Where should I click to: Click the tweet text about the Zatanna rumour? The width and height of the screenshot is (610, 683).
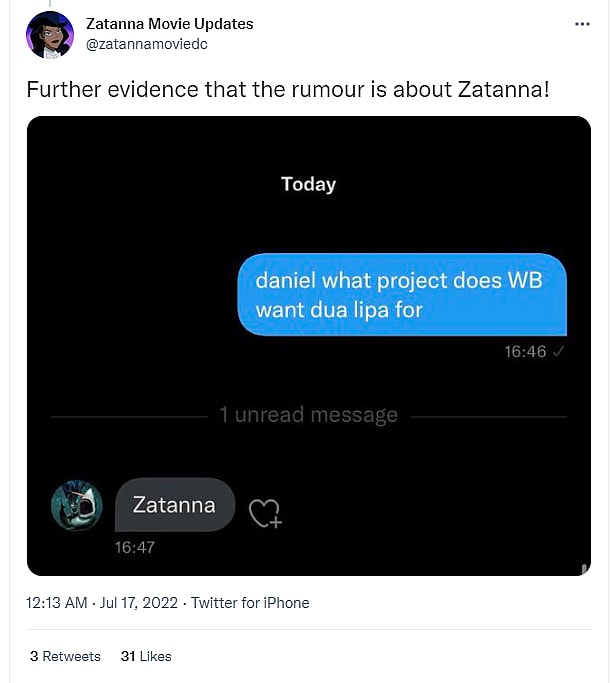(x=287, y=89)
